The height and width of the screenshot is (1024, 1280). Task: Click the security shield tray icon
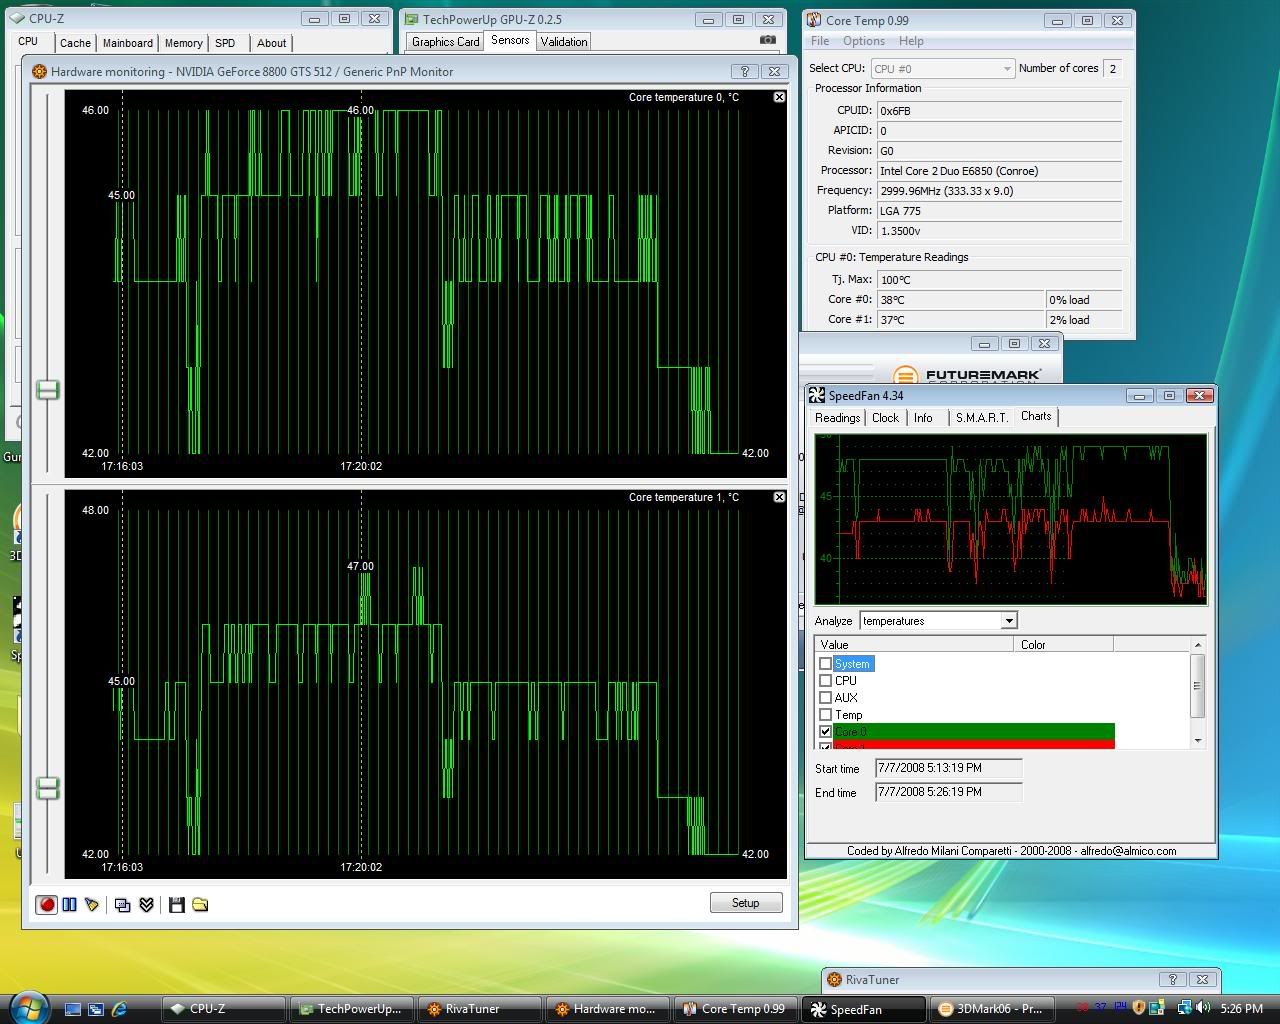coord(1137,1008)
